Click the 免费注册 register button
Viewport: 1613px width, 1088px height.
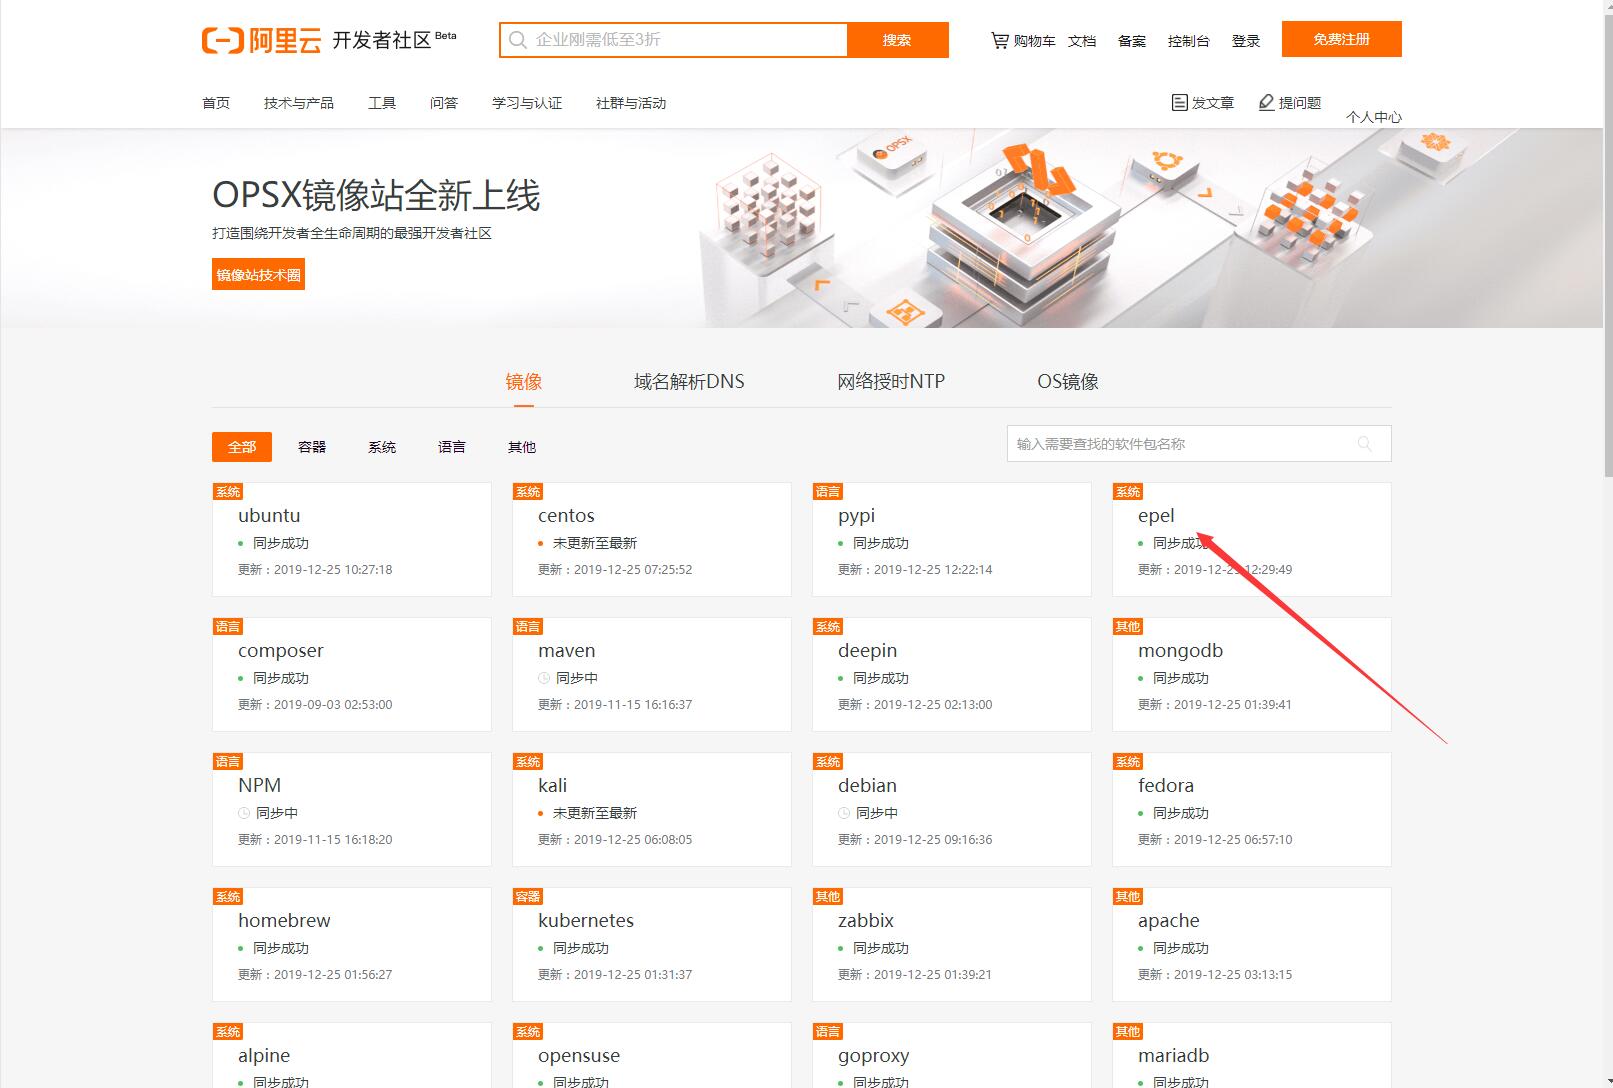coord(1342,39)
